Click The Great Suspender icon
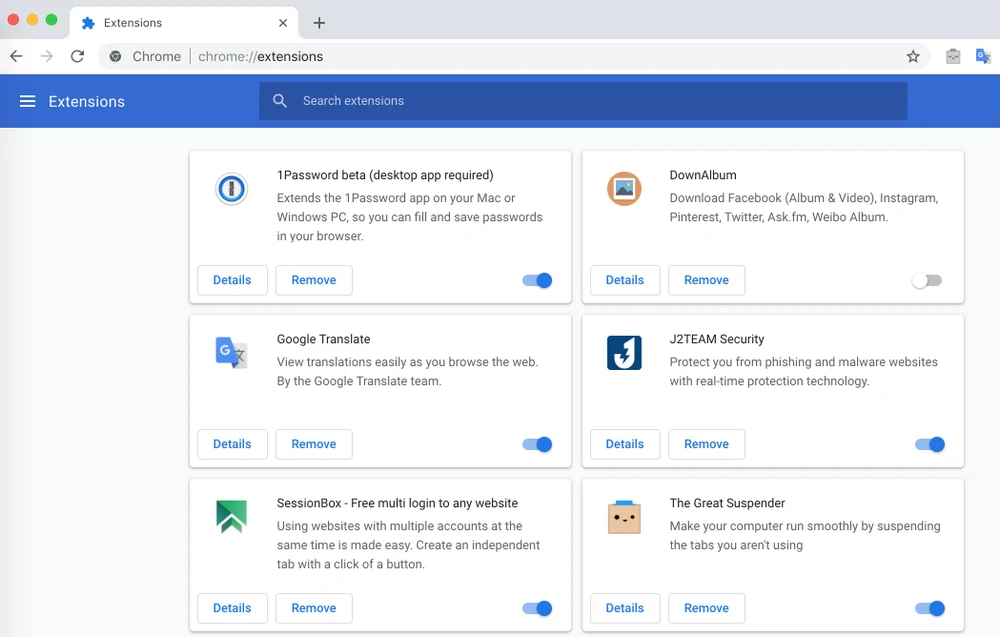The image size is (1000, 637). click(x=624, y=516)
